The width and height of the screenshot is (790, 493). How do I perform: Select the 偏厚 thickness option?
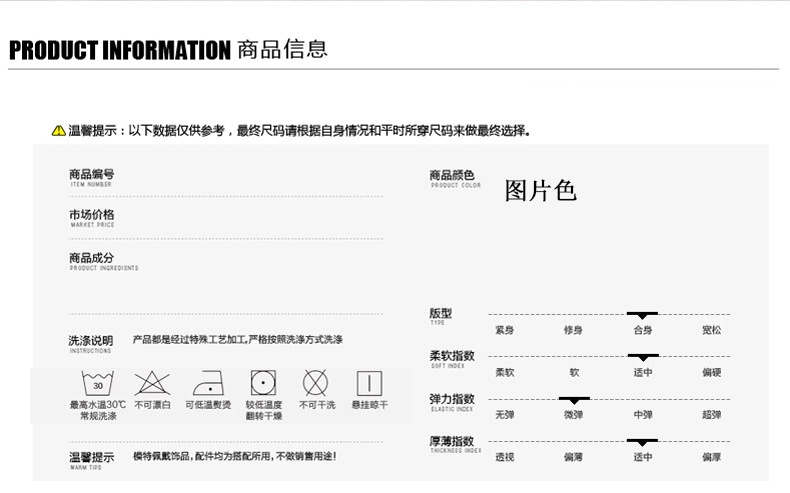coord(712,457)
